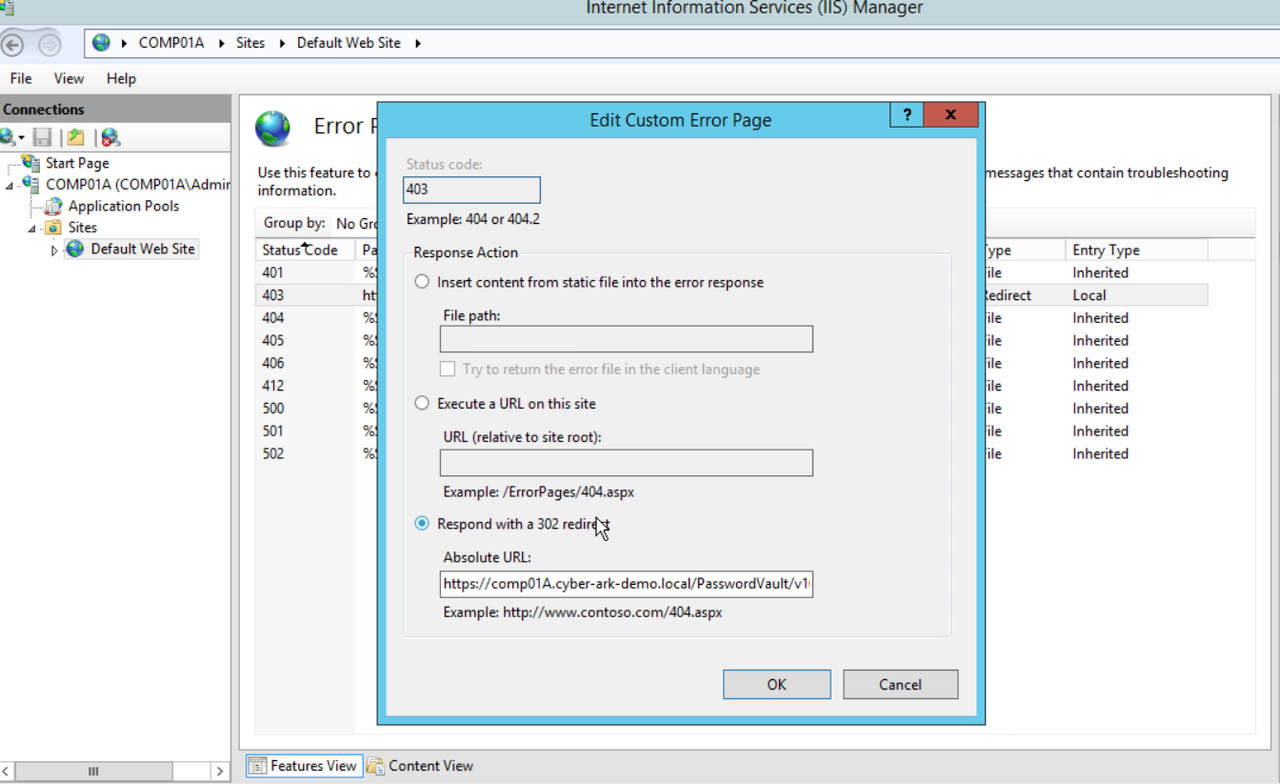The image size is (1280, 784).
Task: Open the new connection dropdown arrow
Action: click(x=22, y=137)
